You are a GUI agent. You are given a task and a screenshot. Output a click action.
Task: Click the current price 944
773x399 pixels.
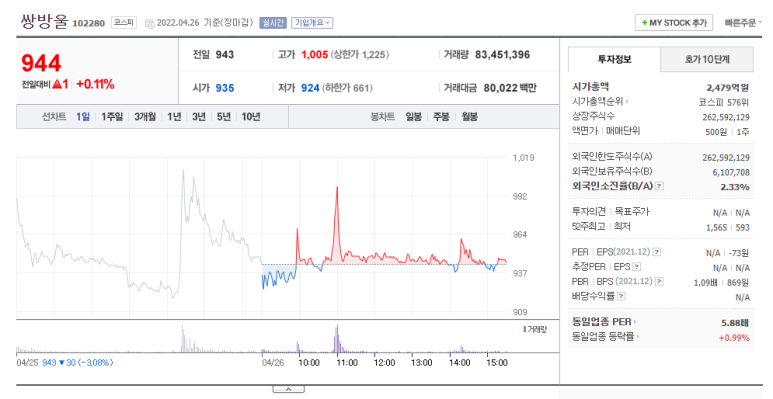pyautogui.click(x=41, y=63)
